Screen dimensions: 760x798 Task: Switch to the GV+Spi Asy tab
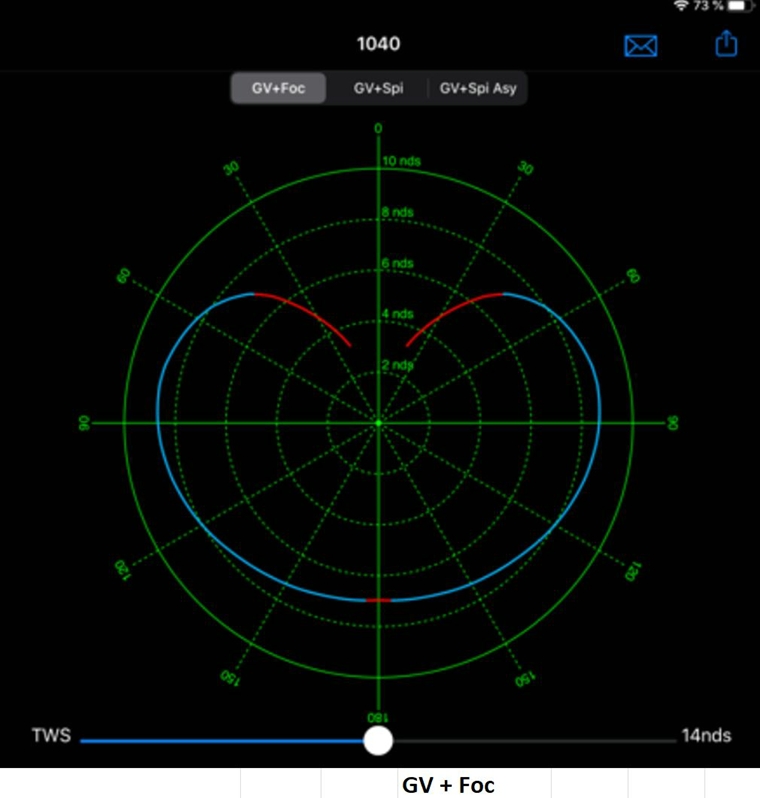[477, 88]
